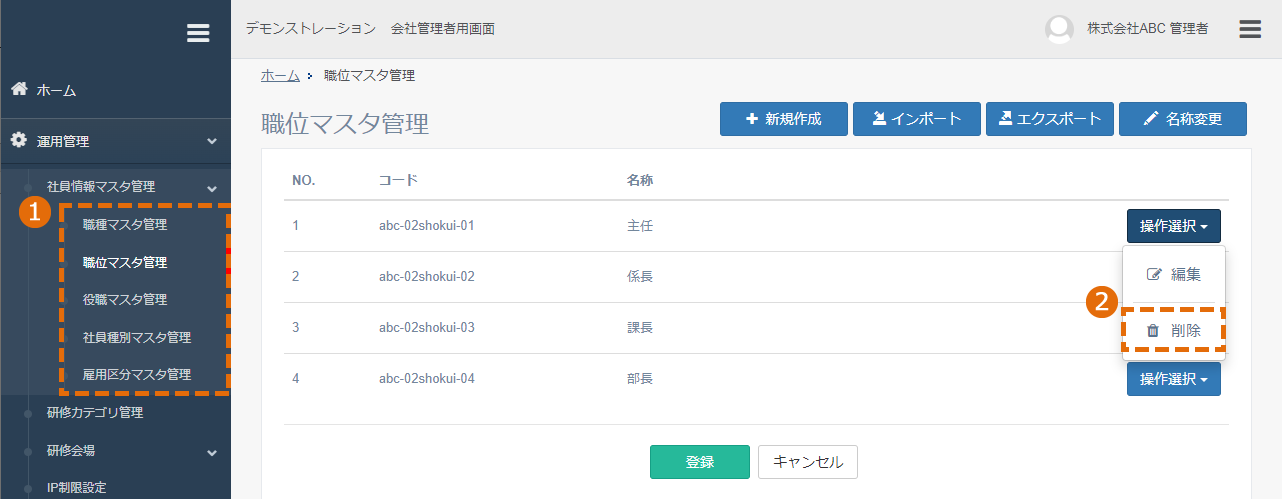Follow the ホーム breadcrumb link
Image resolution: width=1282 pixels, height=499 pixels.
point(280,75)
